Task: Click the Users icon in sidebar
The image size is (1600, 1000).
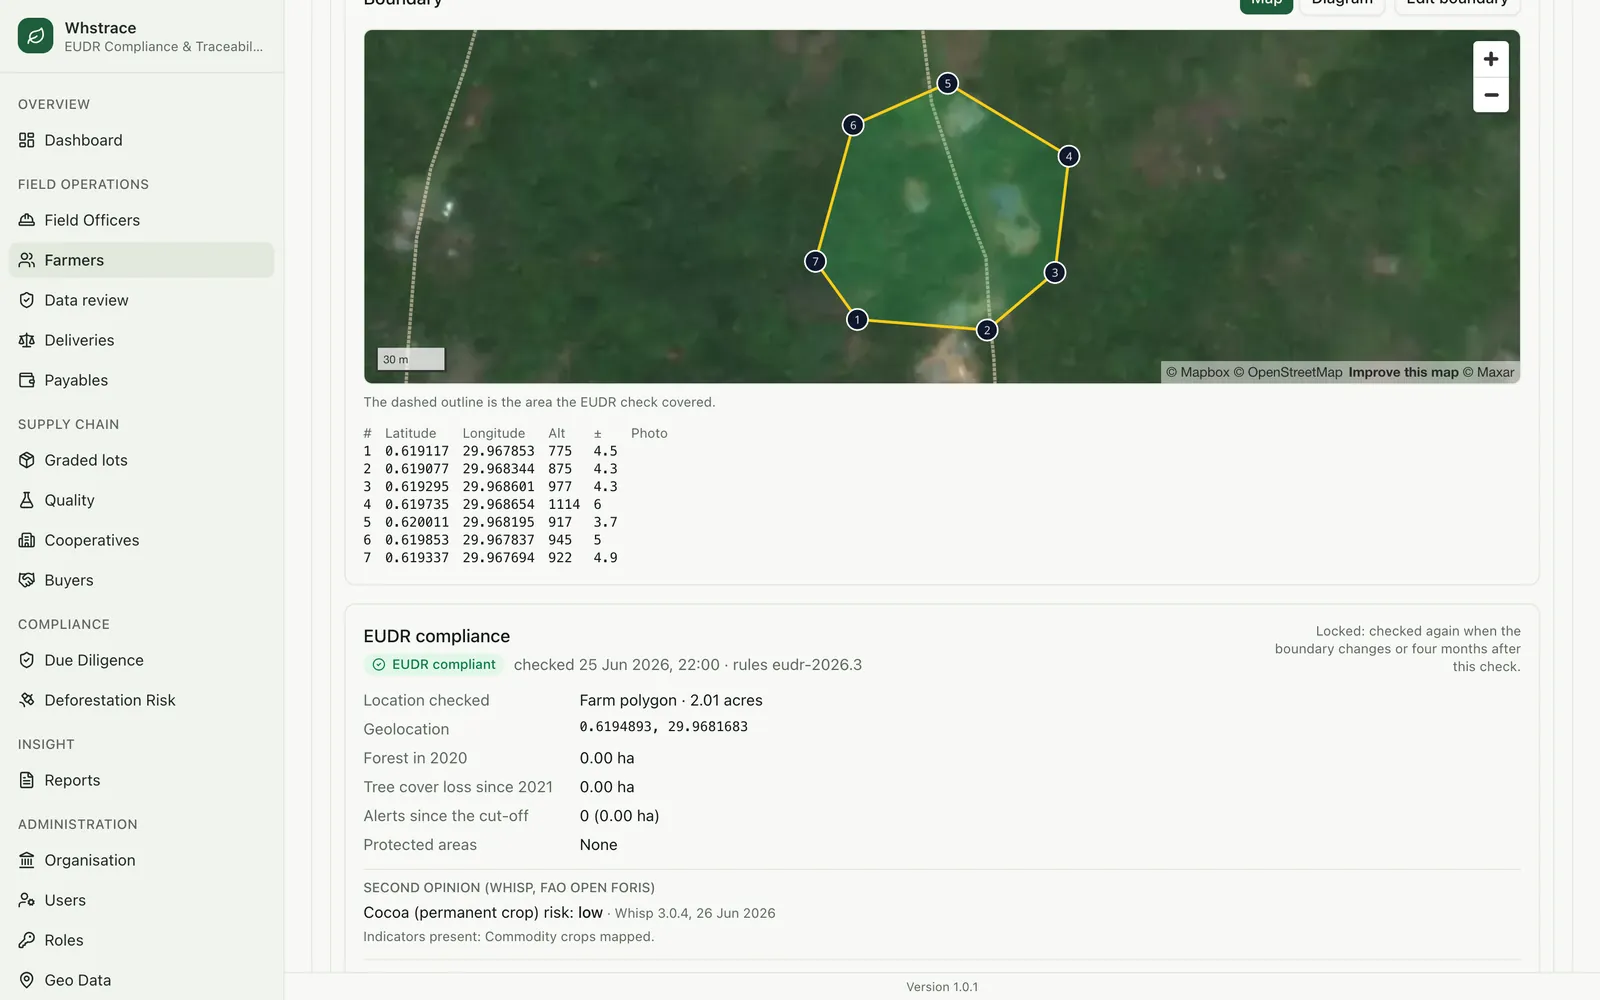Action: click(27, 900)
